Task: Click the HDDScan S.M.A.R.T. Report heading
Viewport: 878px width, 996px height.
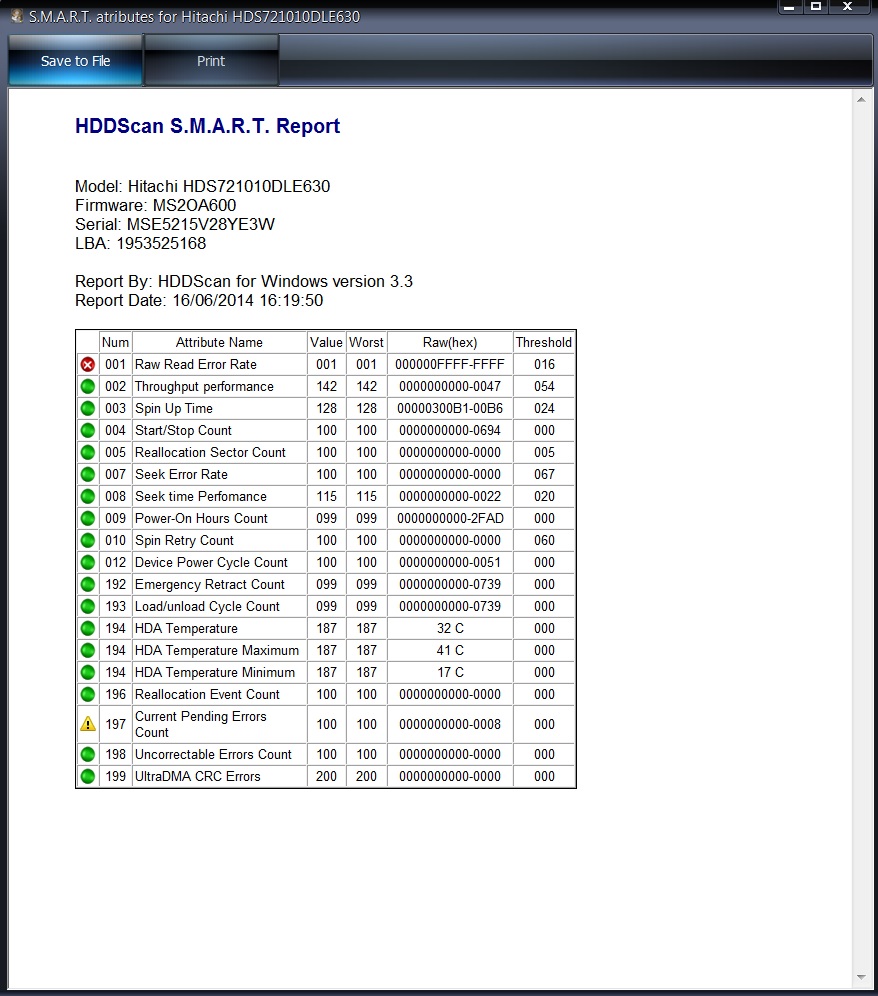Action: (x=207, y=126)
